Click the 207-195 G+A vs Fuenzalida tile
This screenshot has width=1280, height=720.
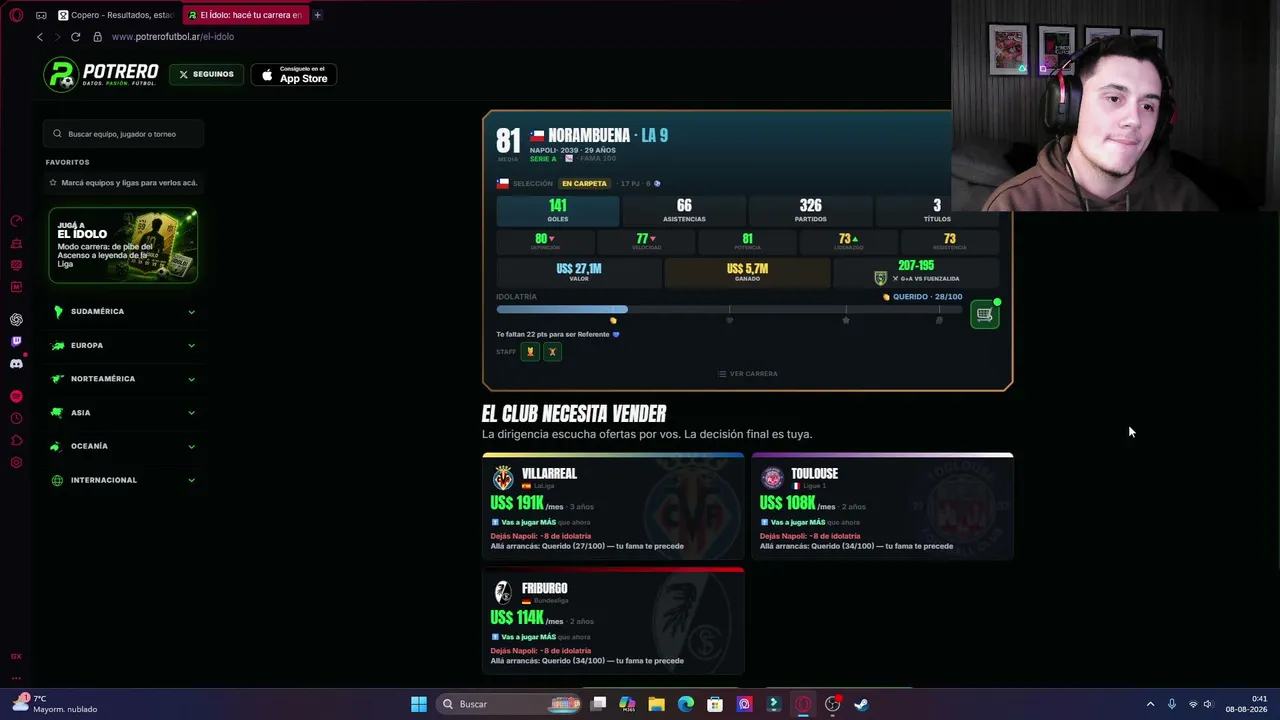[916, 272]
